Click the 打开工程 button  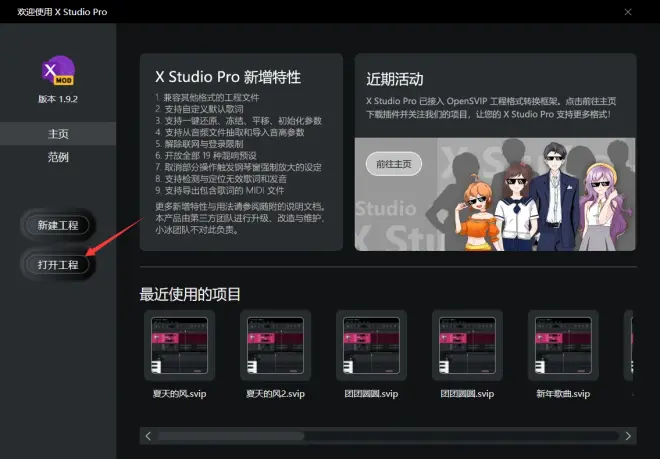pyautogui.click(x=58, y=265)
